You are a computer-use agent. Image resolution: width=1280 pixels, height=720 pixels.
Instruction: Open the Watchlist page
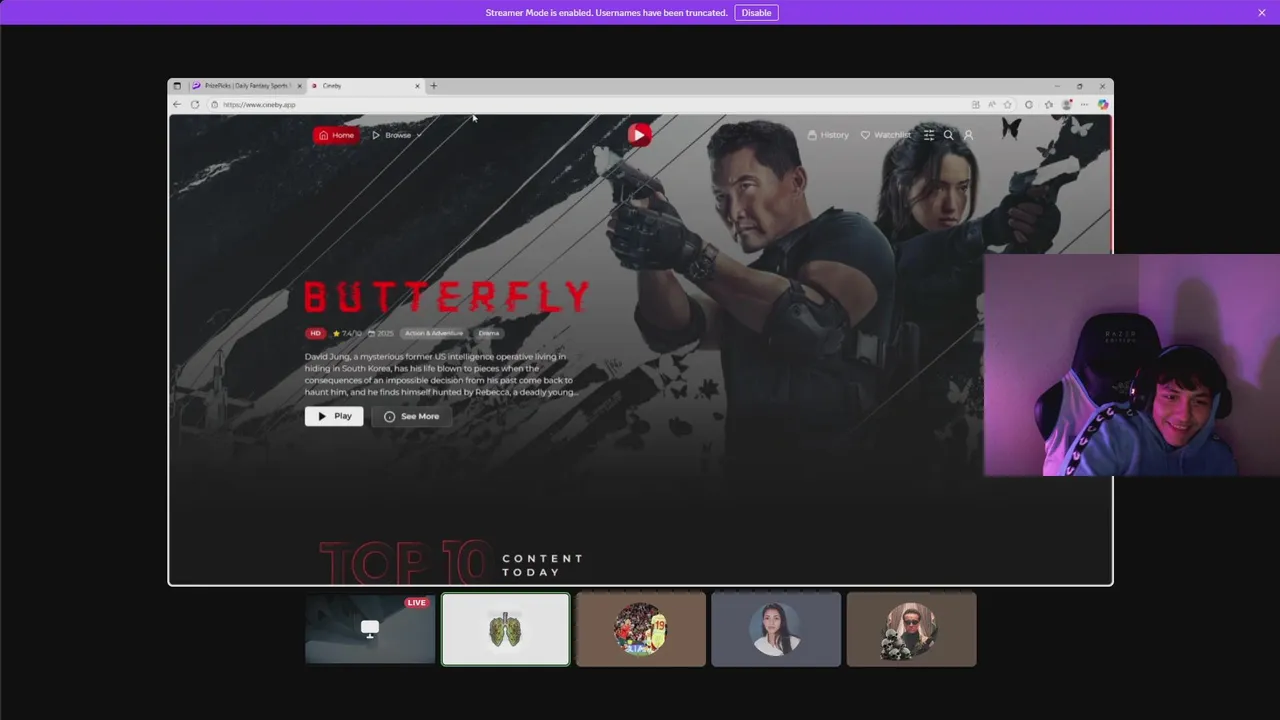(x=886, y=135)
